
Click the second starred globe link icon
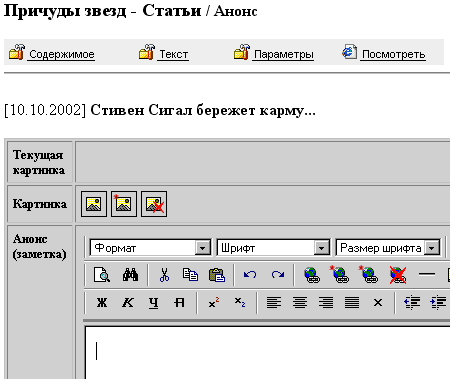click(x=369, y=275)
